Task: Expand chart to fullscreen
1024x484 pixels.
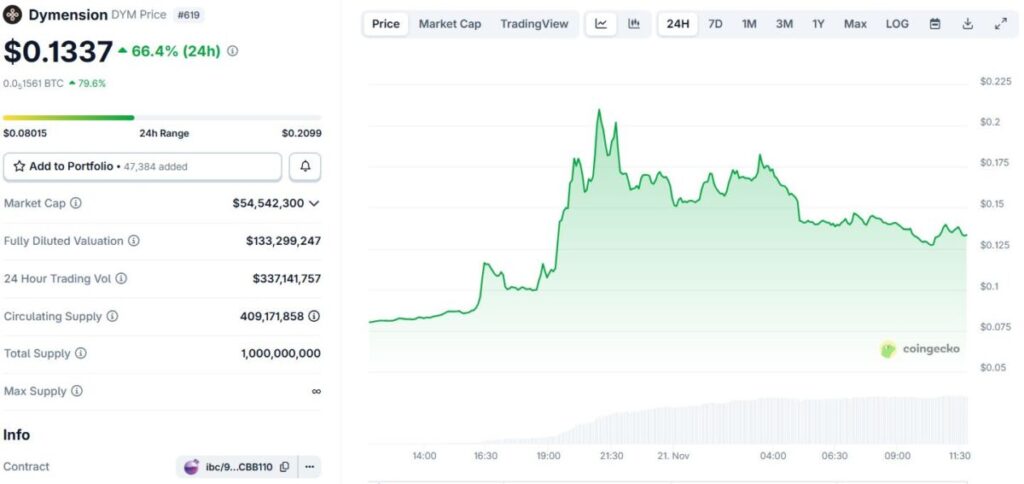Action: 1000,24
